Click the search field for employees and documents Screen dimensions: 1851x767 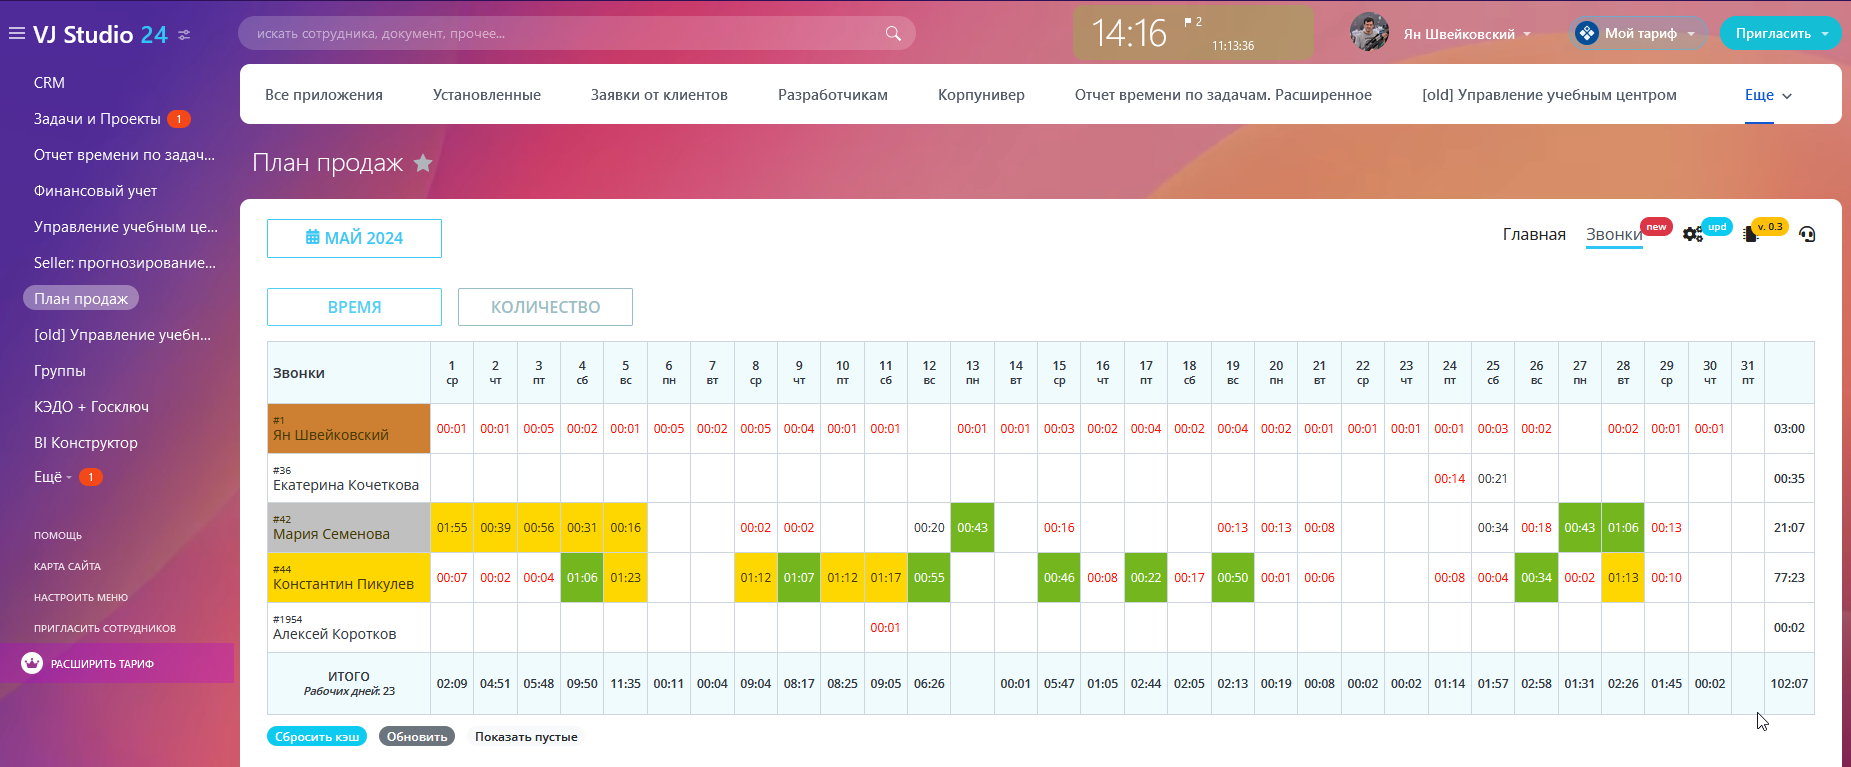(560, 34)
